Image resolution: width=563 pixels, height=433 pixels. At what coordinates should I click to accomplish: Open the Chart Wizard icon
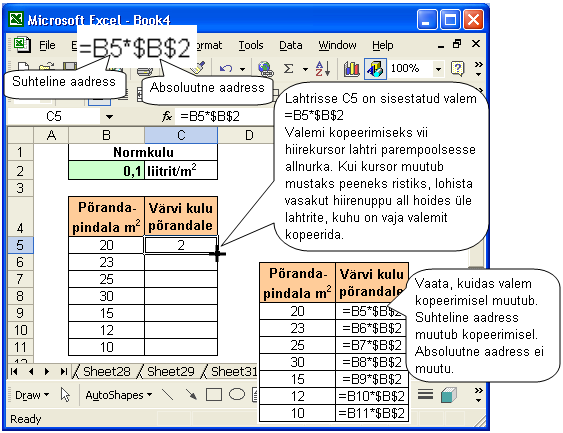click(x=352, y=68)
